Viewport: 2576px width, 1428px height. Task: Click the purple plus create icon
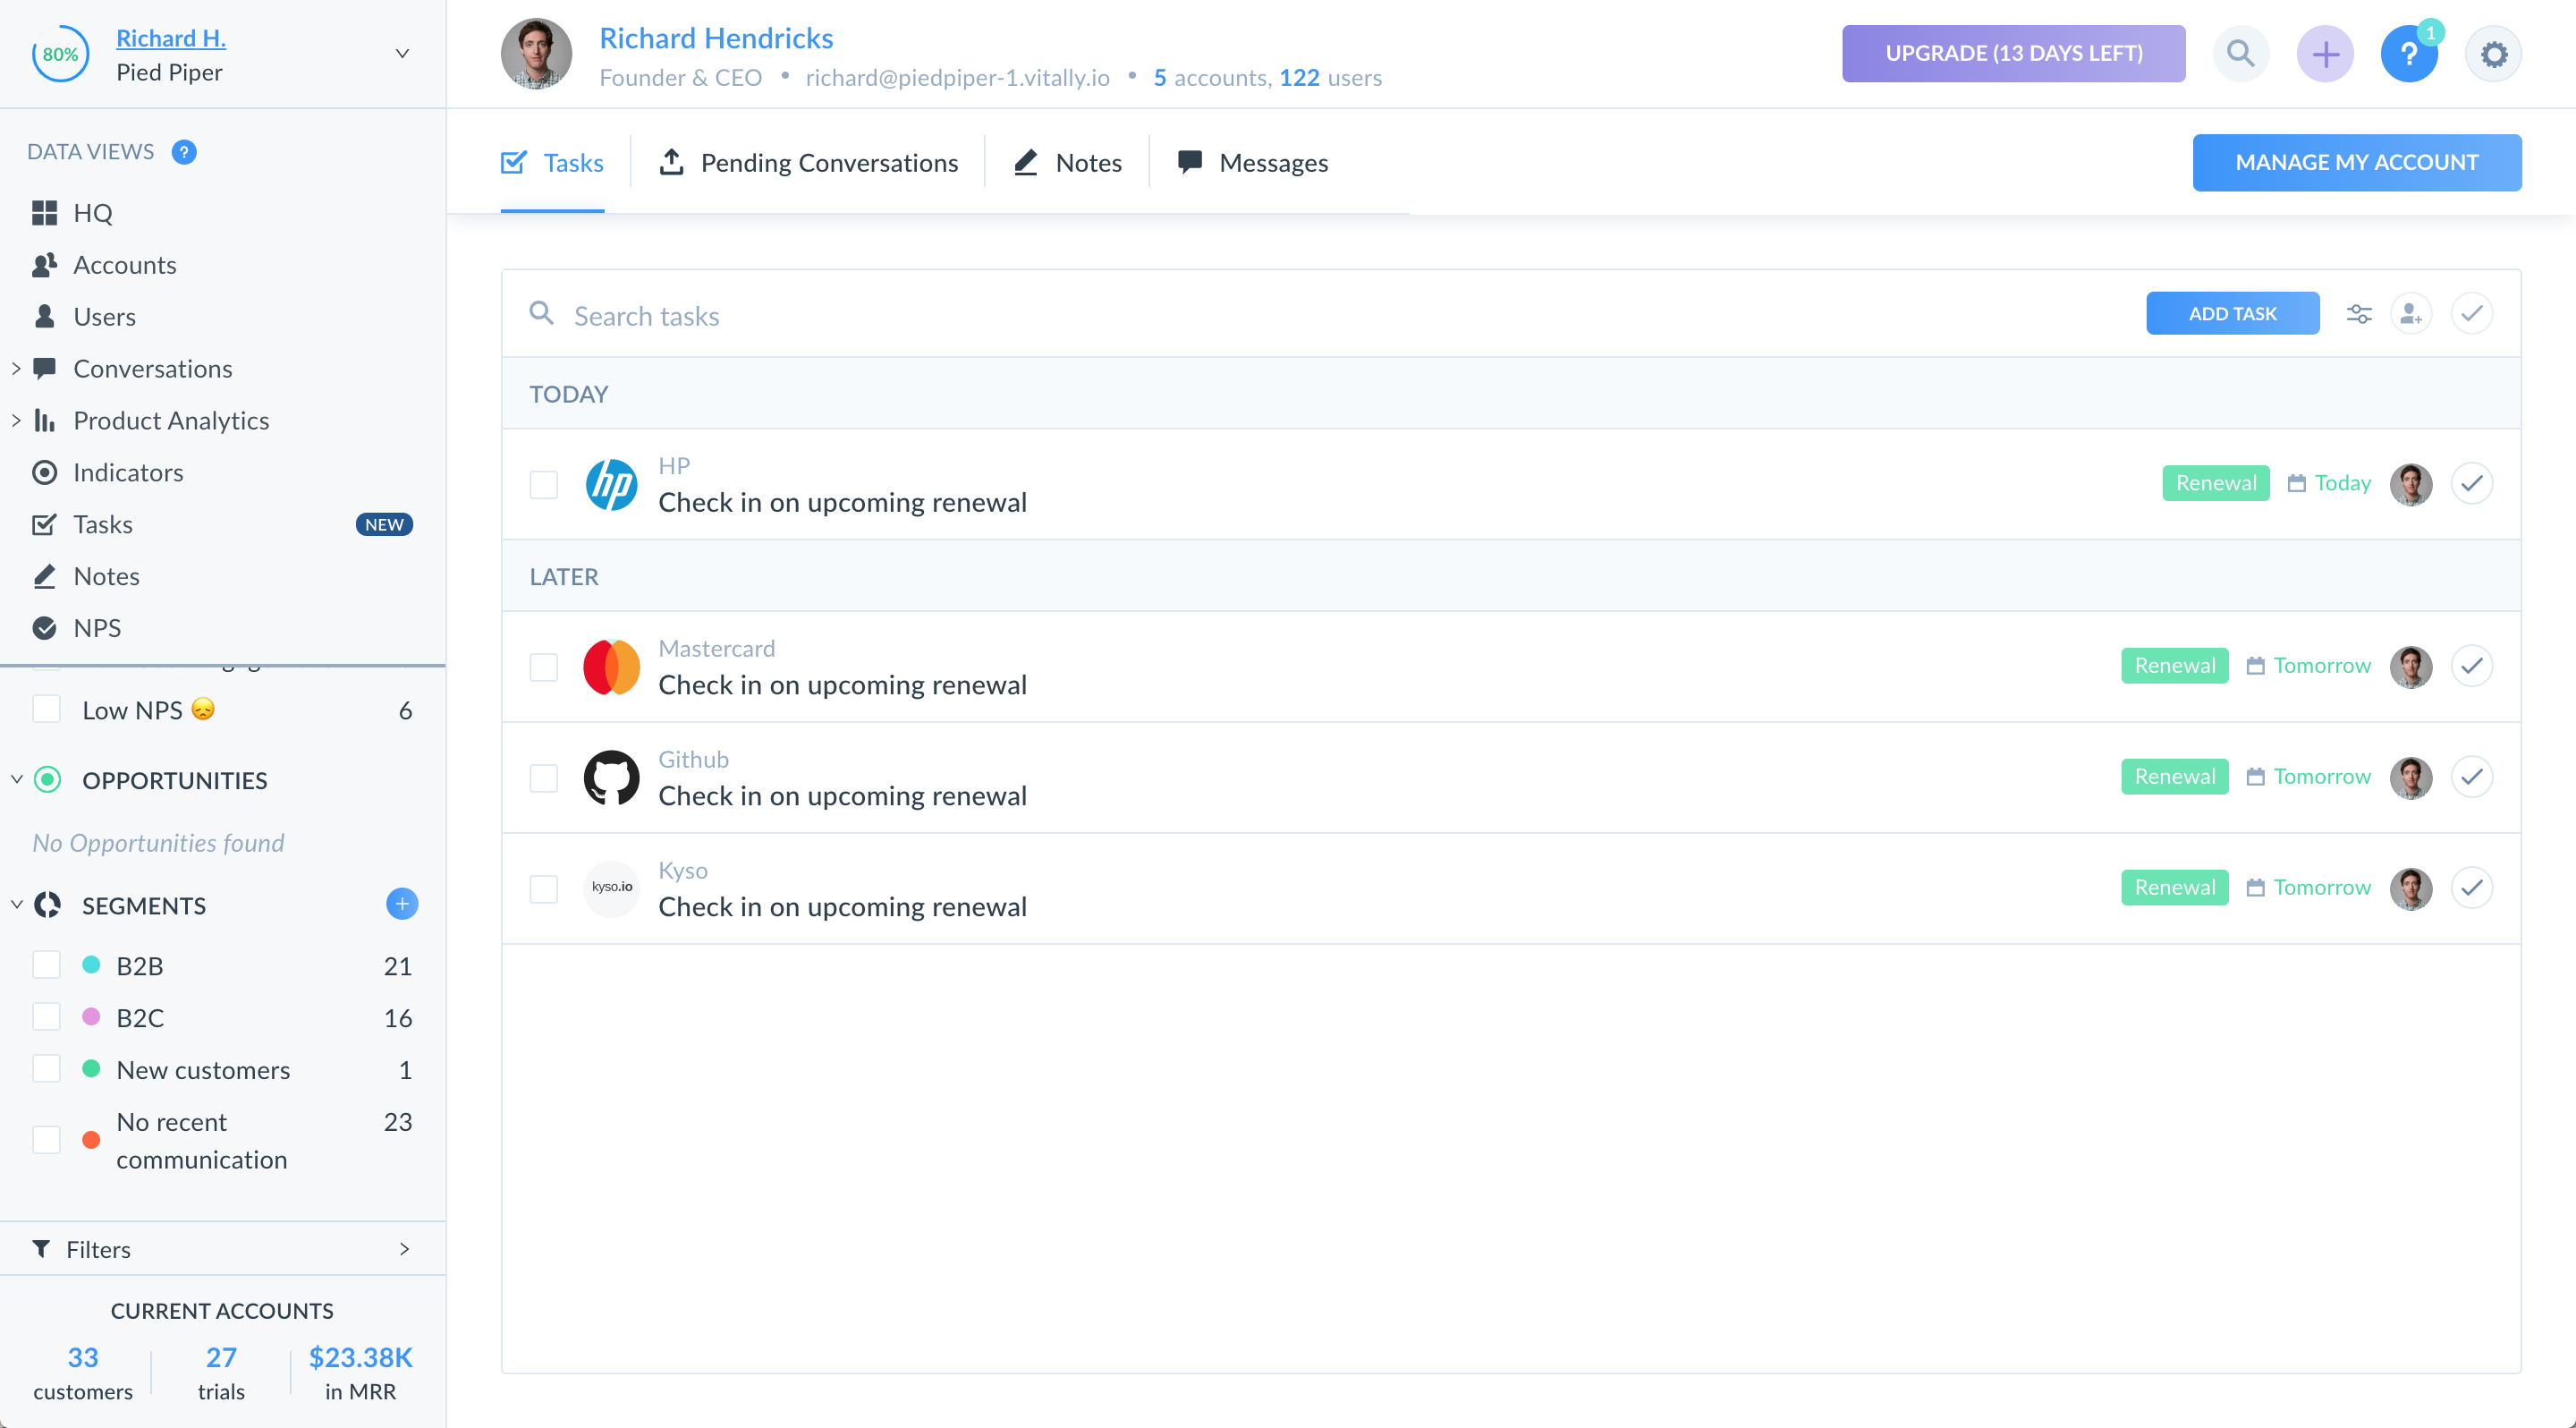[2325, 54]
